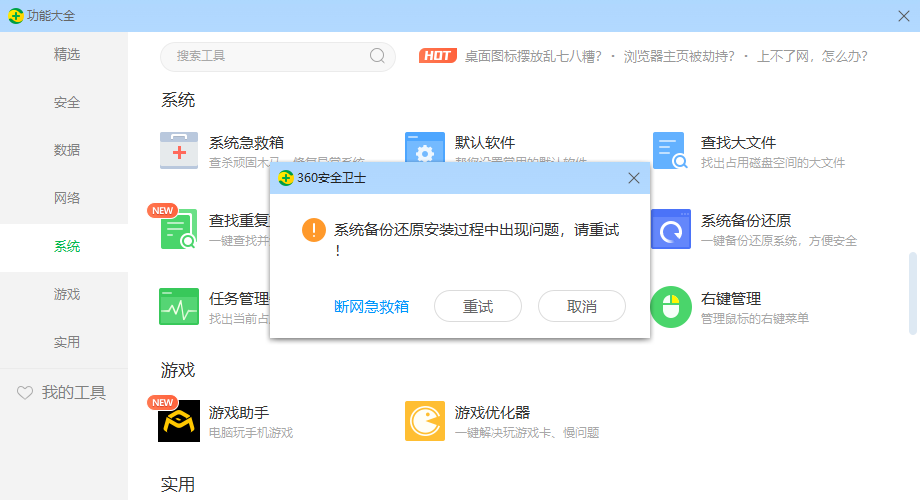Viewport: 920px width, 500px height.
Task: Open the 查找大文件 icon
Action: (x=670, y=150)
